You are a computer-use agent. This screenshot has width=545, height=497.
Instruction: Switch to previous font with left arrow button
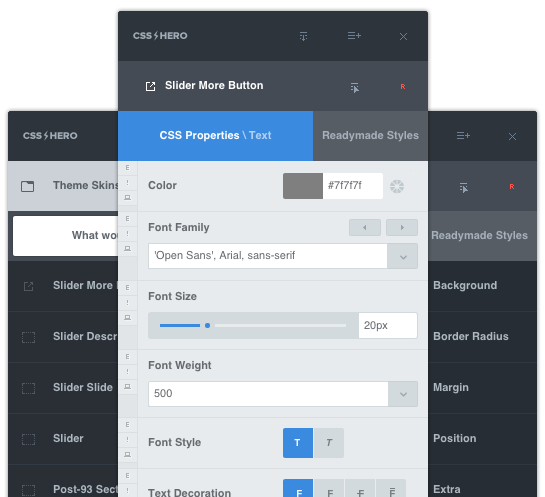click(365, 228)
